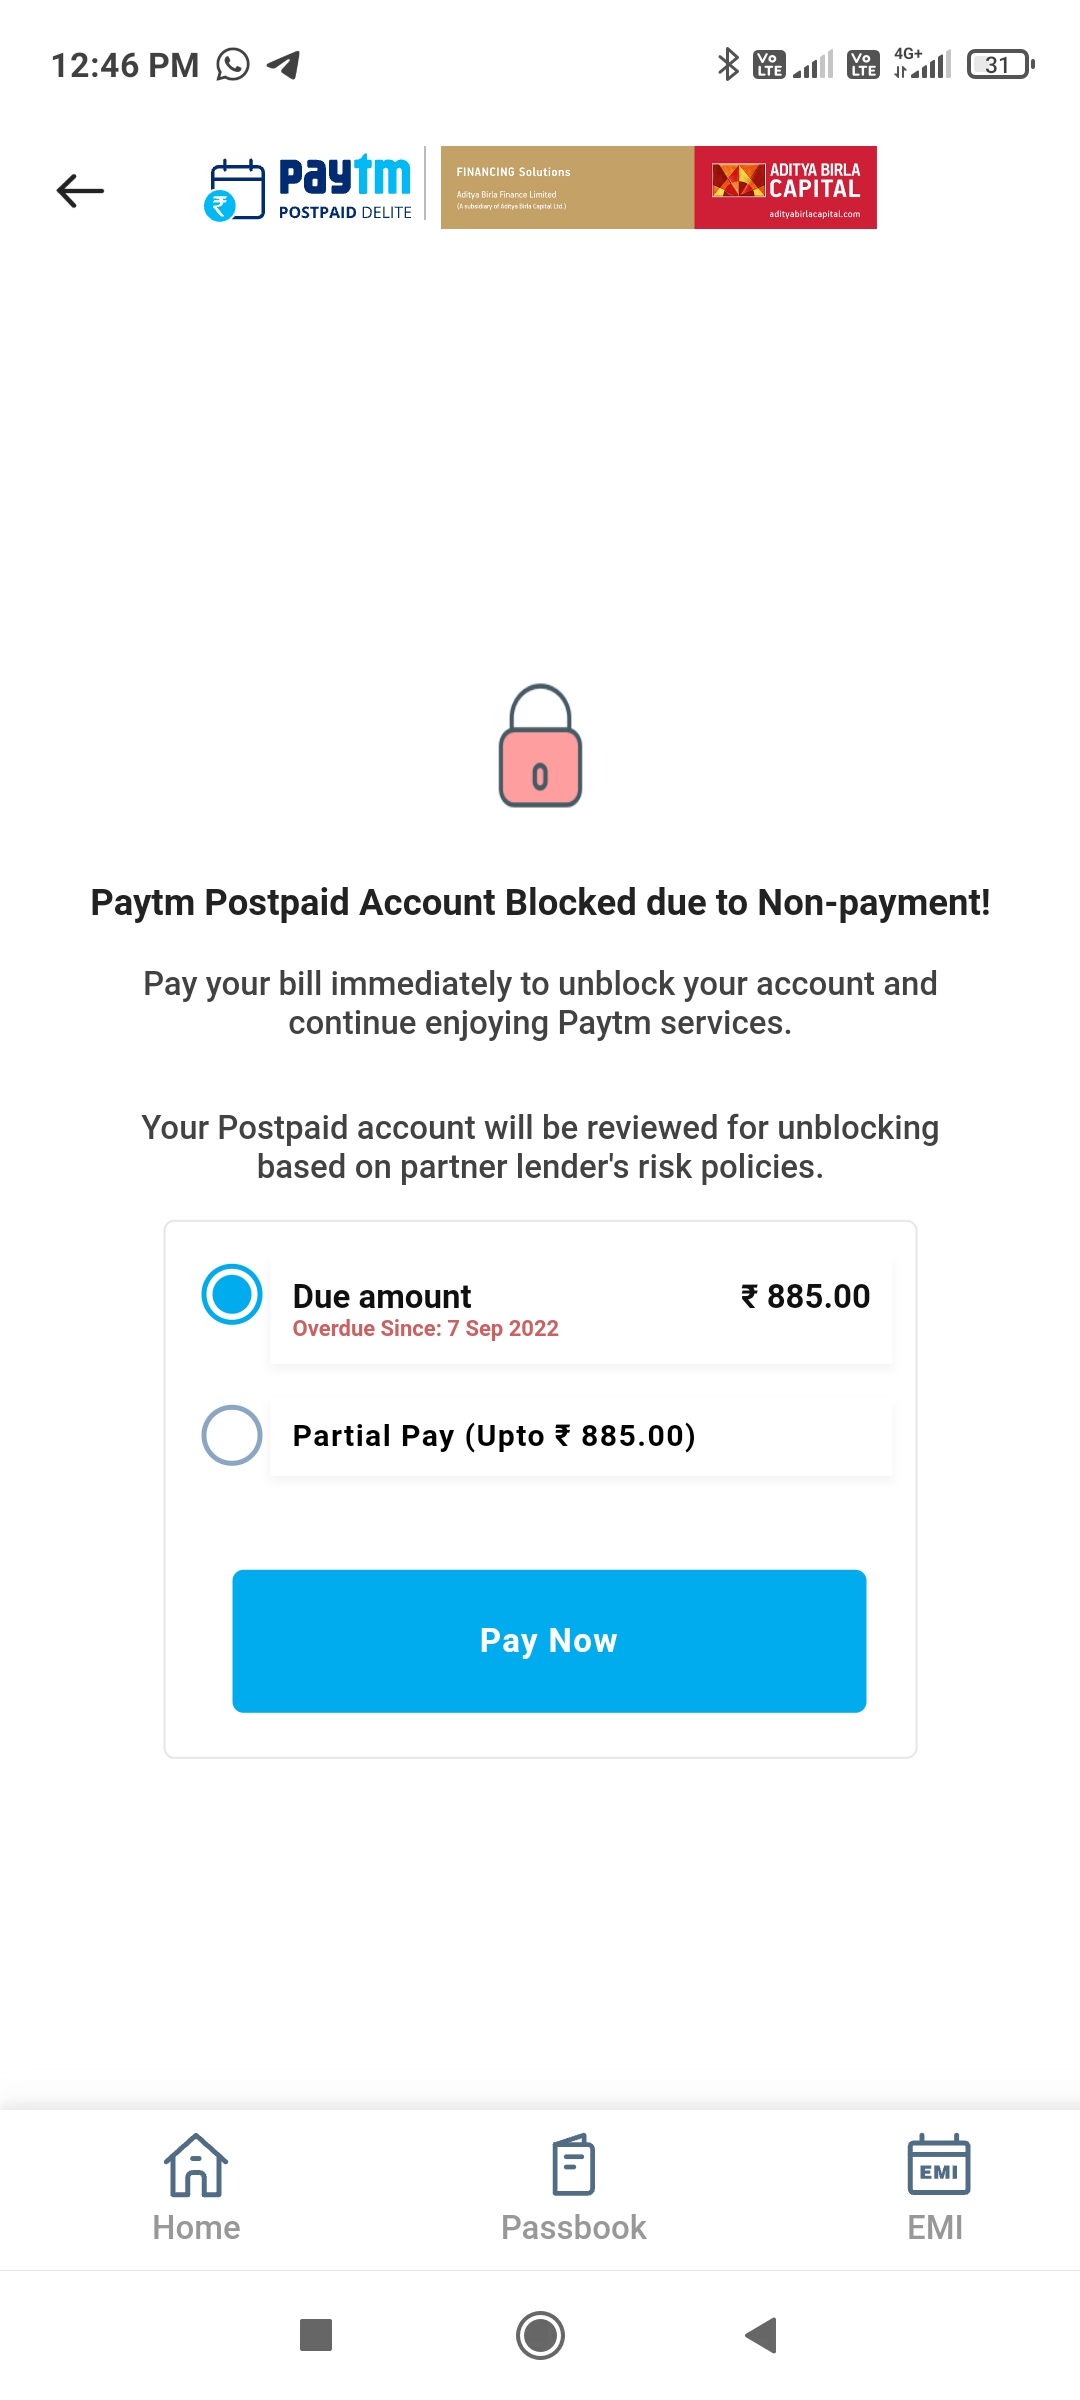This screenshot has width=1080, height=2400.
Task: Tap Android home circle button
Action: pos(540,2335)
